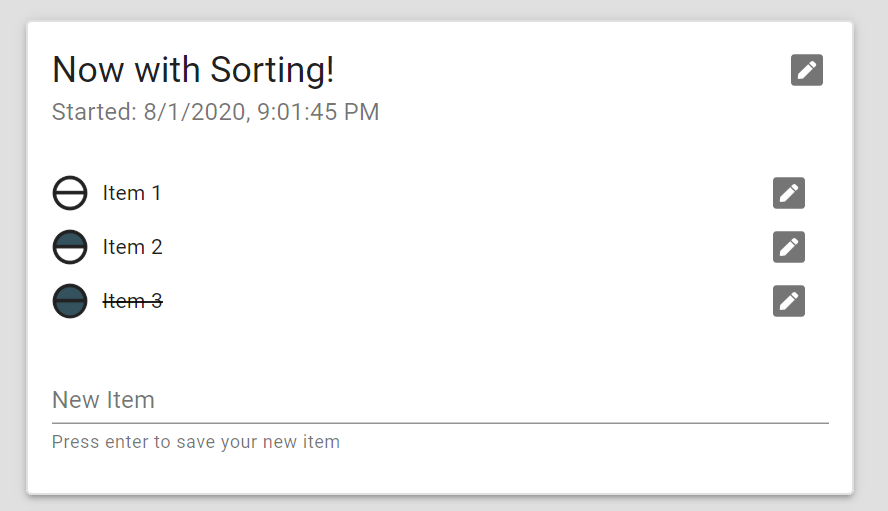888x511 pixels.
Task: Edit Item 2 using its pencil icon
Action: tap(788, 247)
